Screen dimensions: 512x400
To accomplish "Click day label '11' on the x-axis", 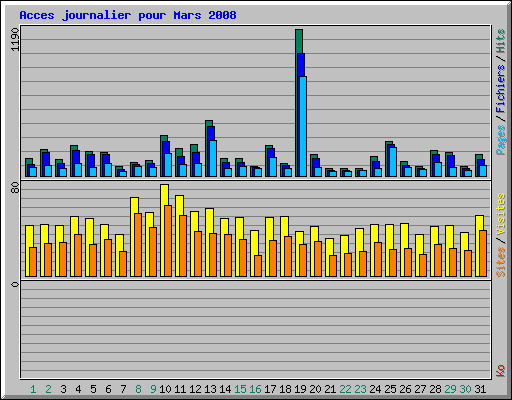I will click(x=180, y=389).
